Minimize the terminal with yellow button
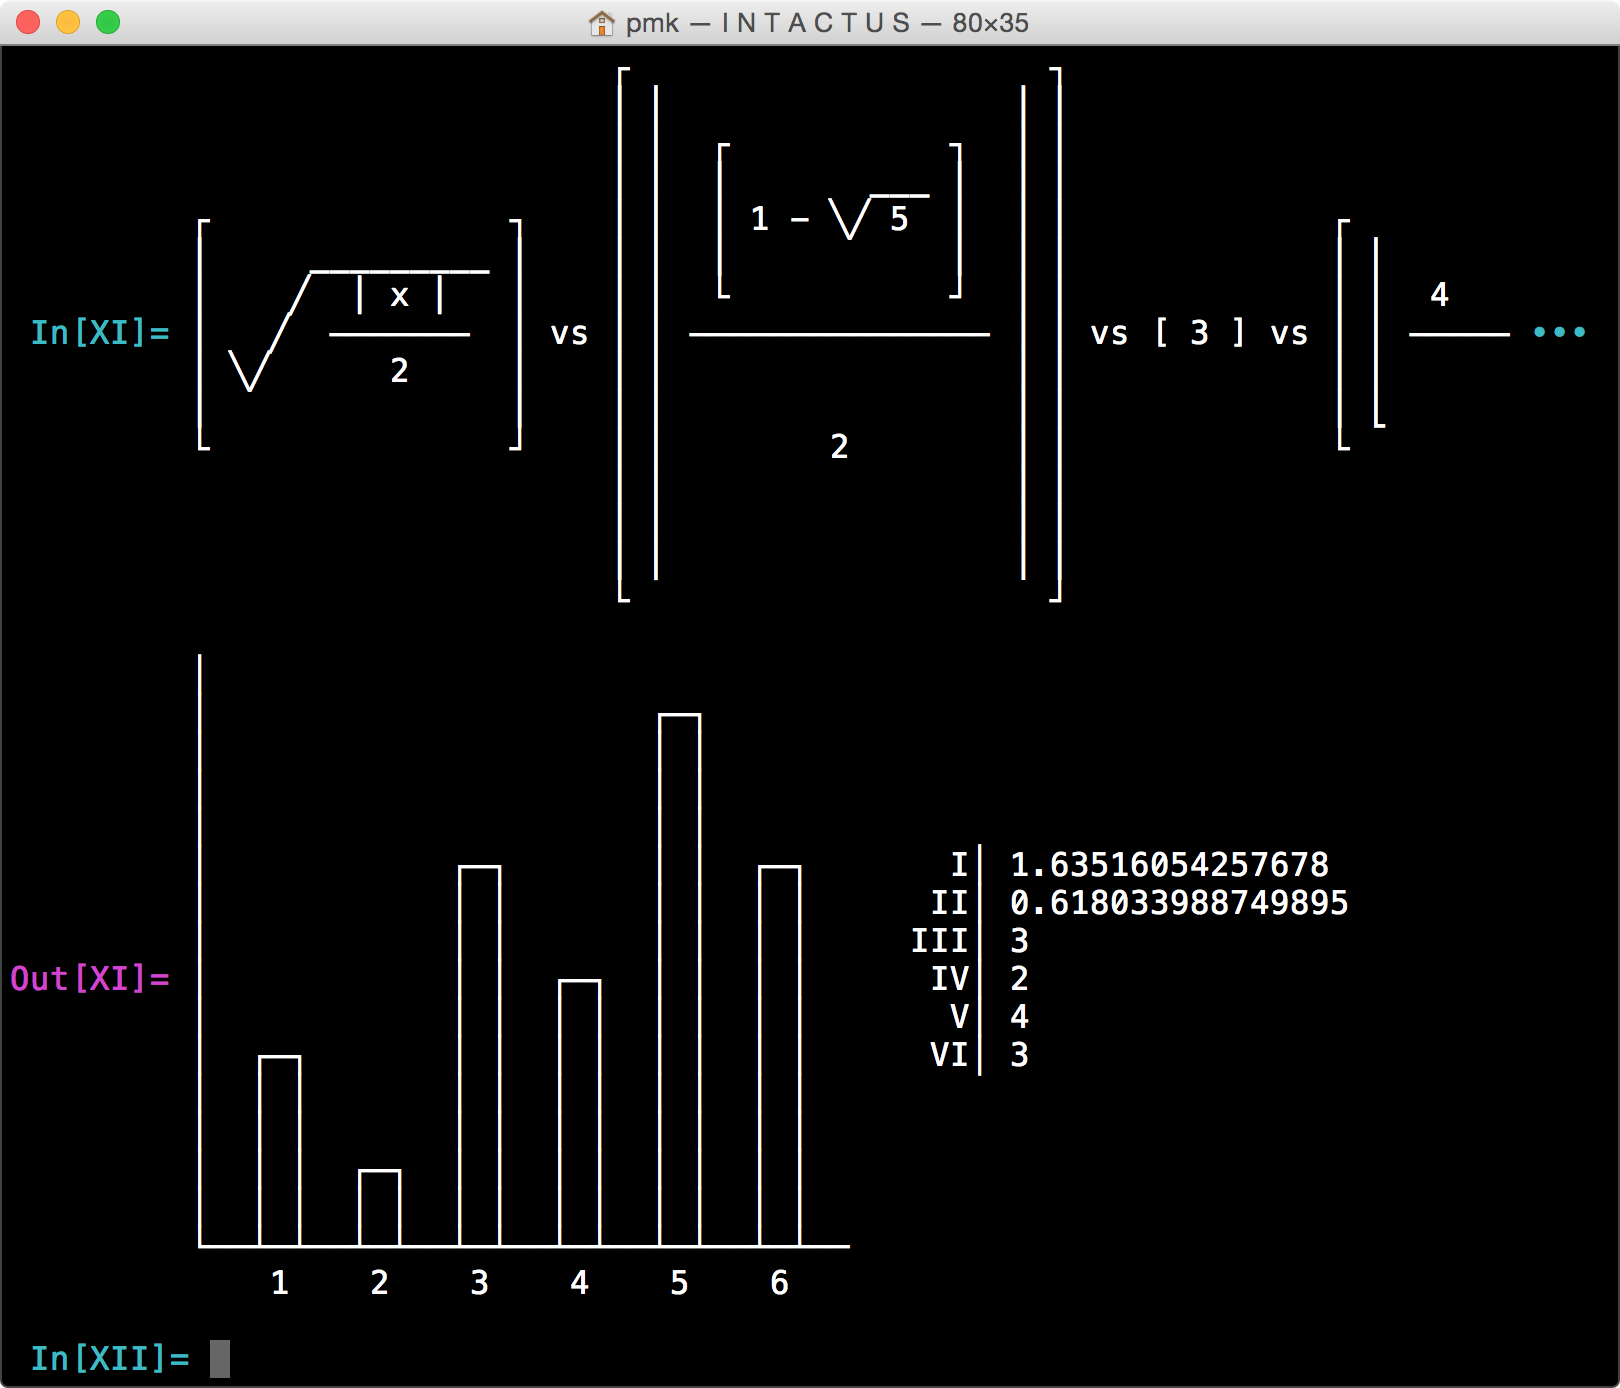1620x1388 pixels. [x=68, y=22]
